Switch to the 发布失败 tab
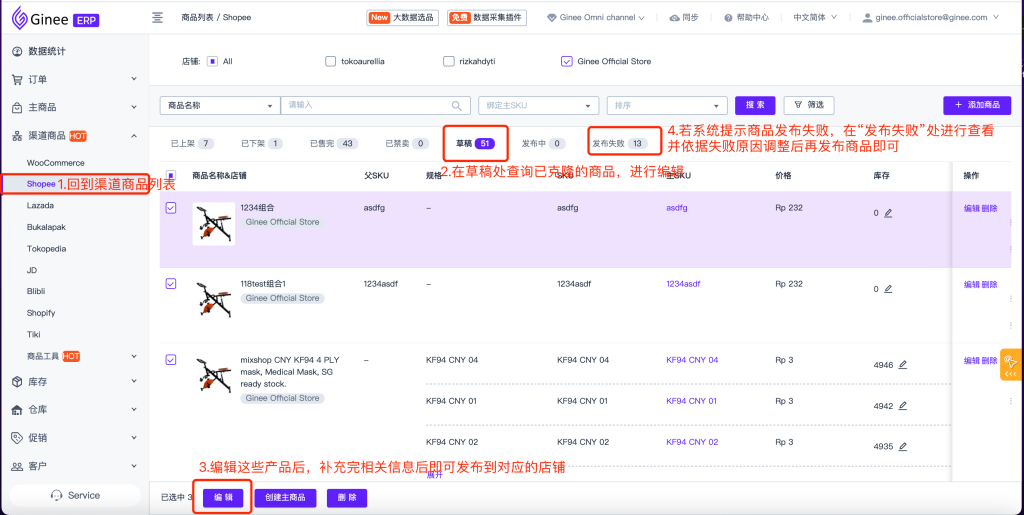The height and width of the screenshot is (515, 1024). tap(619, 144)
